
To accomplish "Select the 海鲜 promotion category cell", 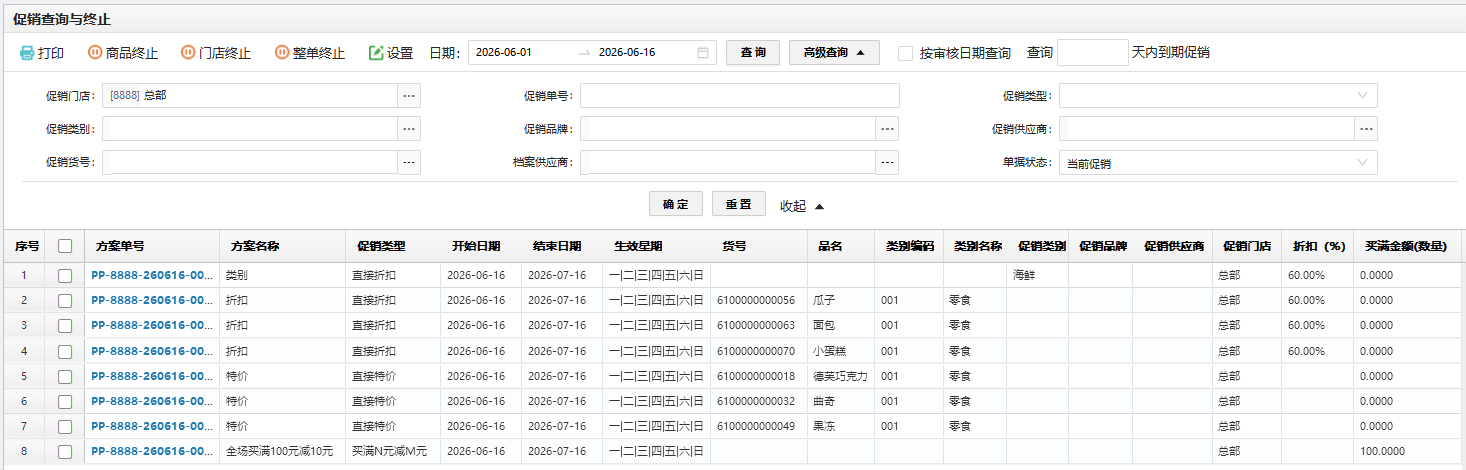I will point(1038,275).
